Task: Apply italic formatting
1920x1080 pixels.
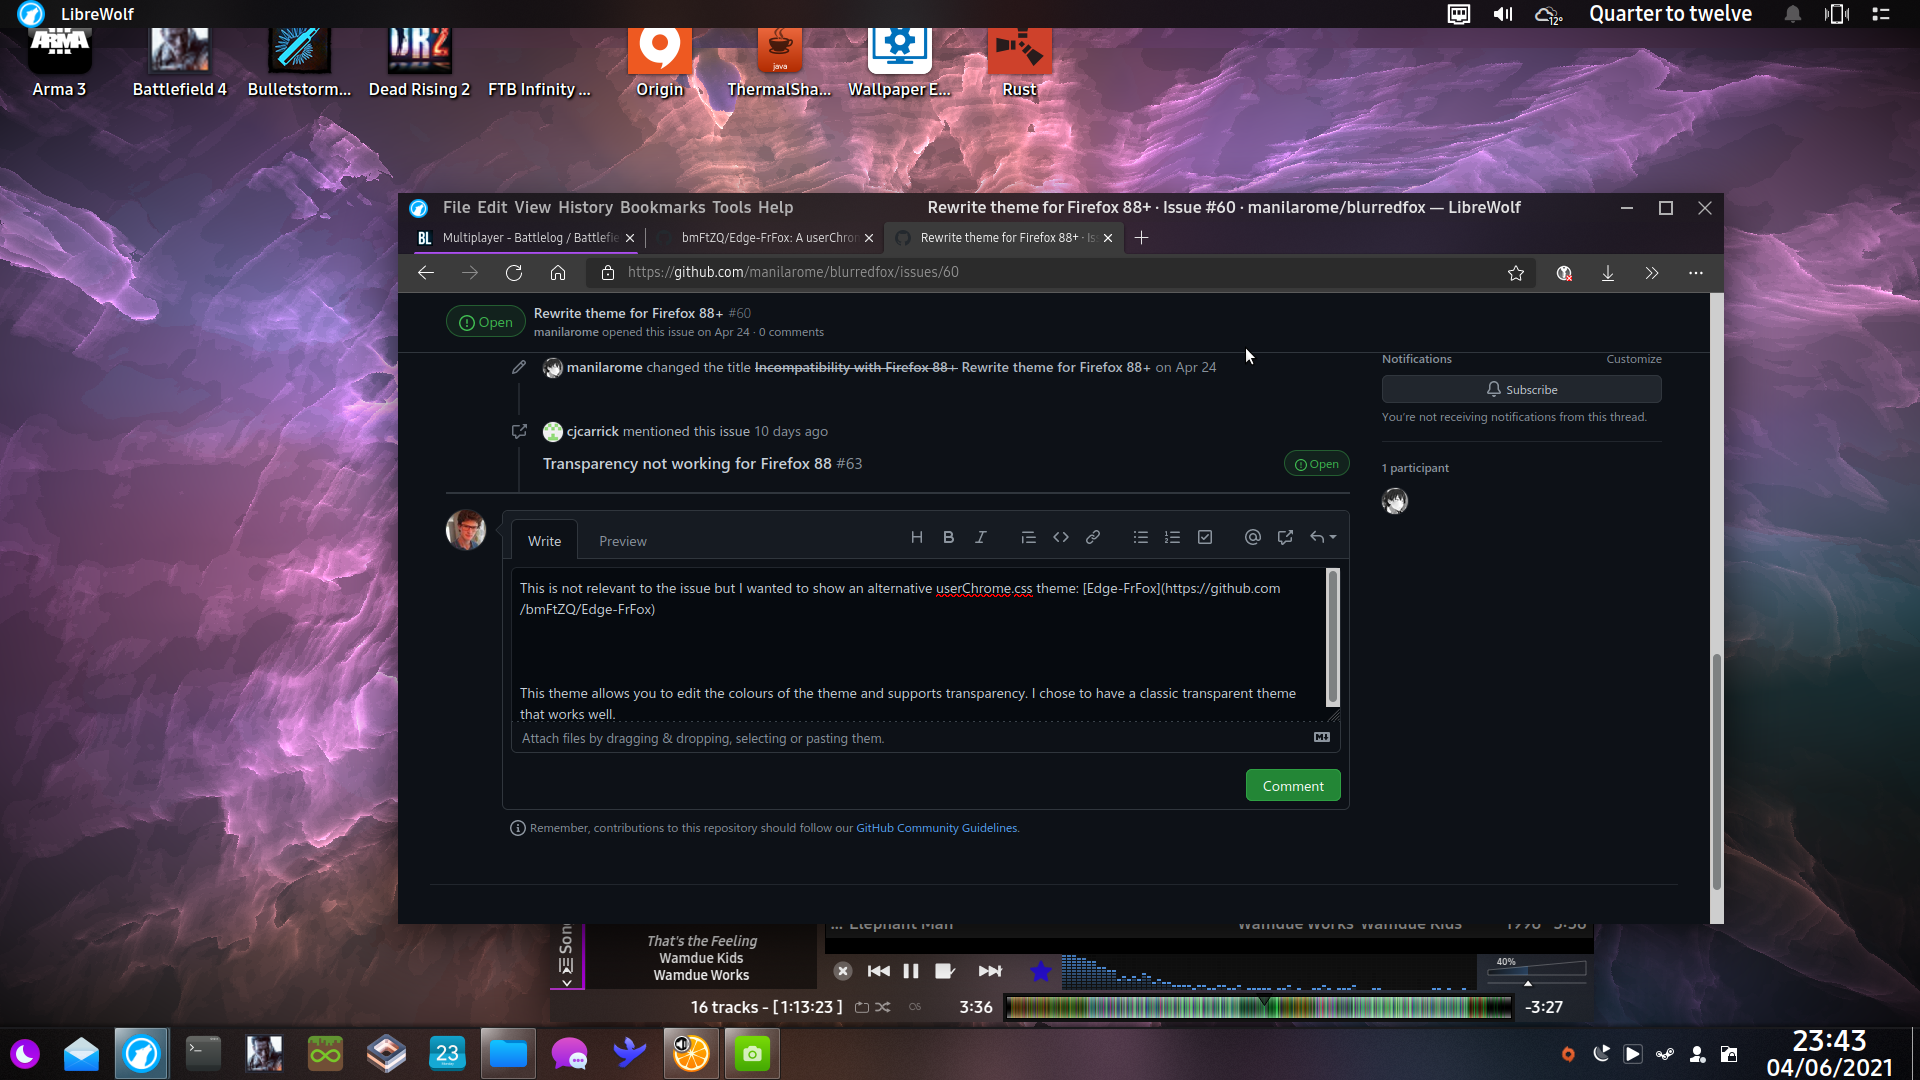Action: tap(980, 538)
